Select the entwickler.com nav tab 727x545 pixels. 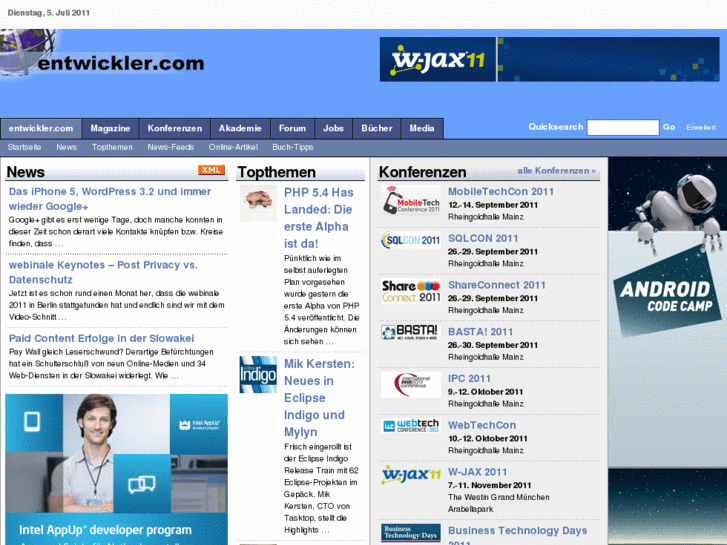point(41,128)
